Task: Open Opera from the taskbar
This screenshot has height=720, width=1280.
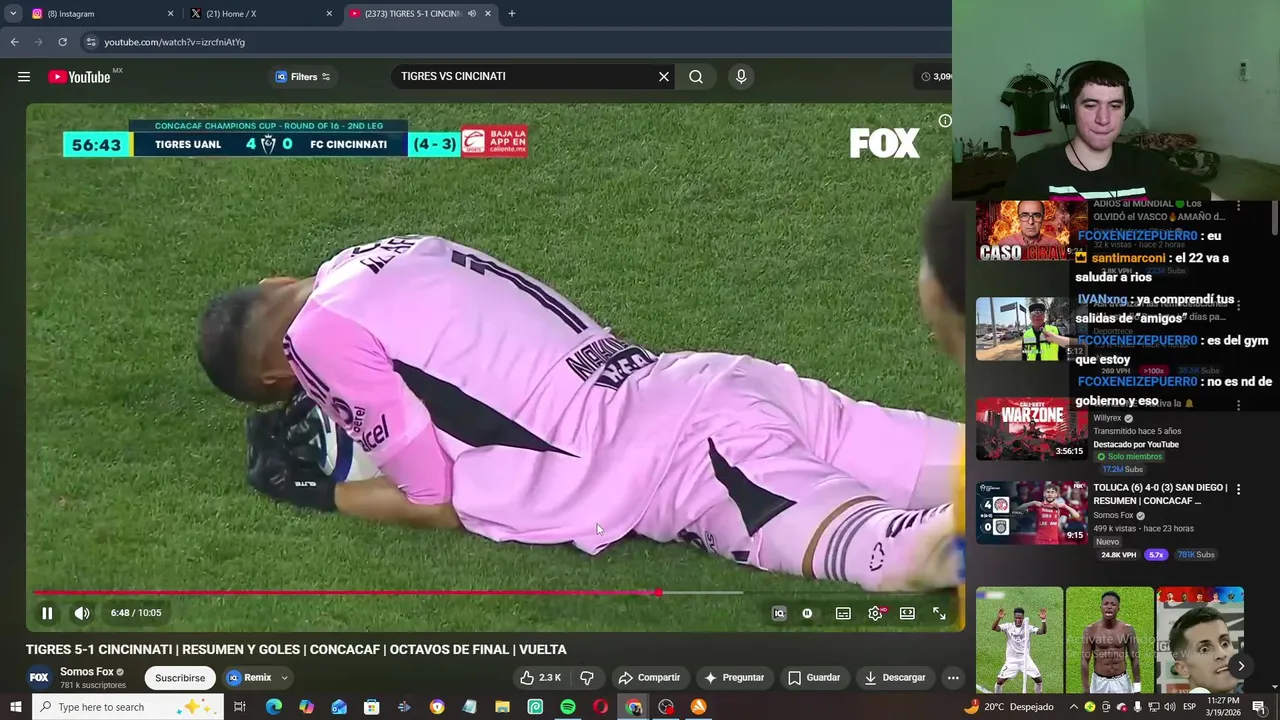Action: (x=600, y=707)
